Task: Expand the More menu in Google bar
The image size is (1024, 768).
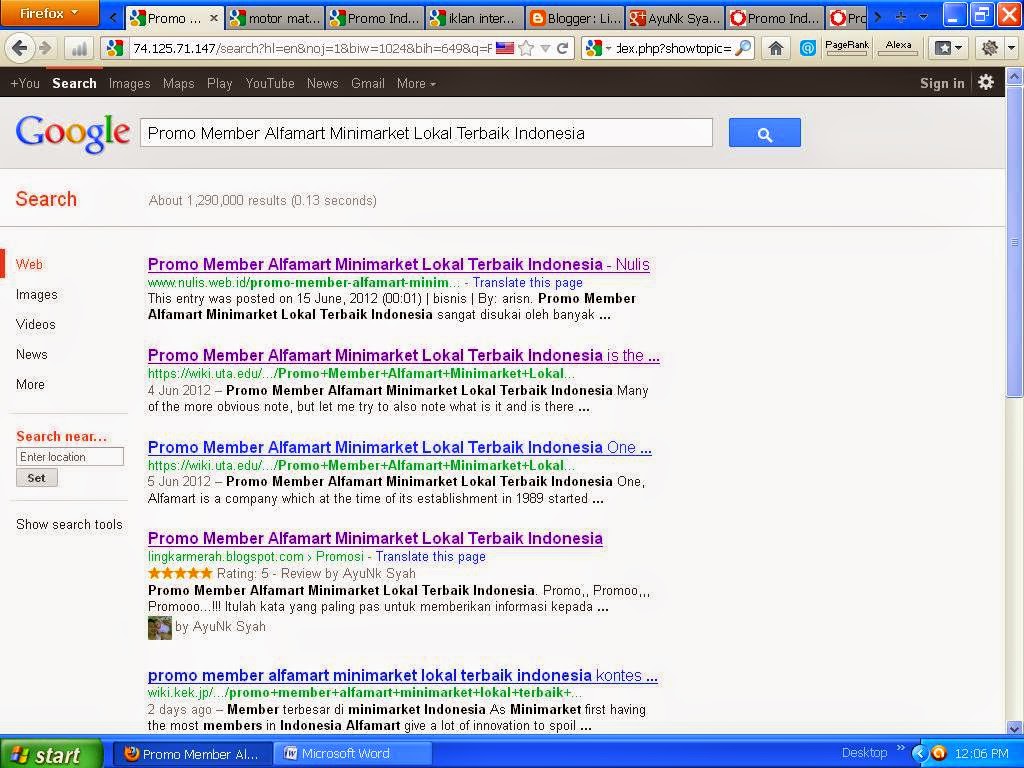Action: (x=416, y=83)
